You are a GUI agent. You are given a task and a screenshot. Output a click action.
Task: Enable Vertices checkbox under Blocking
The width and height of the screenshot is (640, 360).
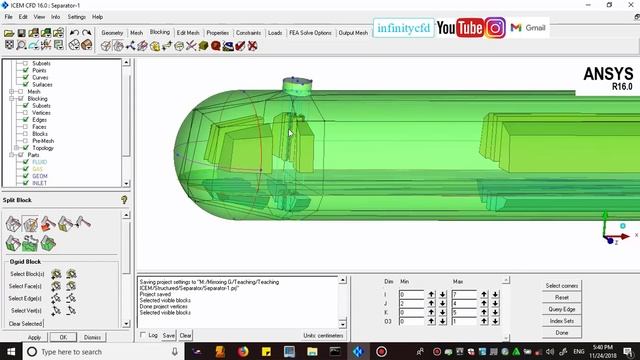coord(26,113)
